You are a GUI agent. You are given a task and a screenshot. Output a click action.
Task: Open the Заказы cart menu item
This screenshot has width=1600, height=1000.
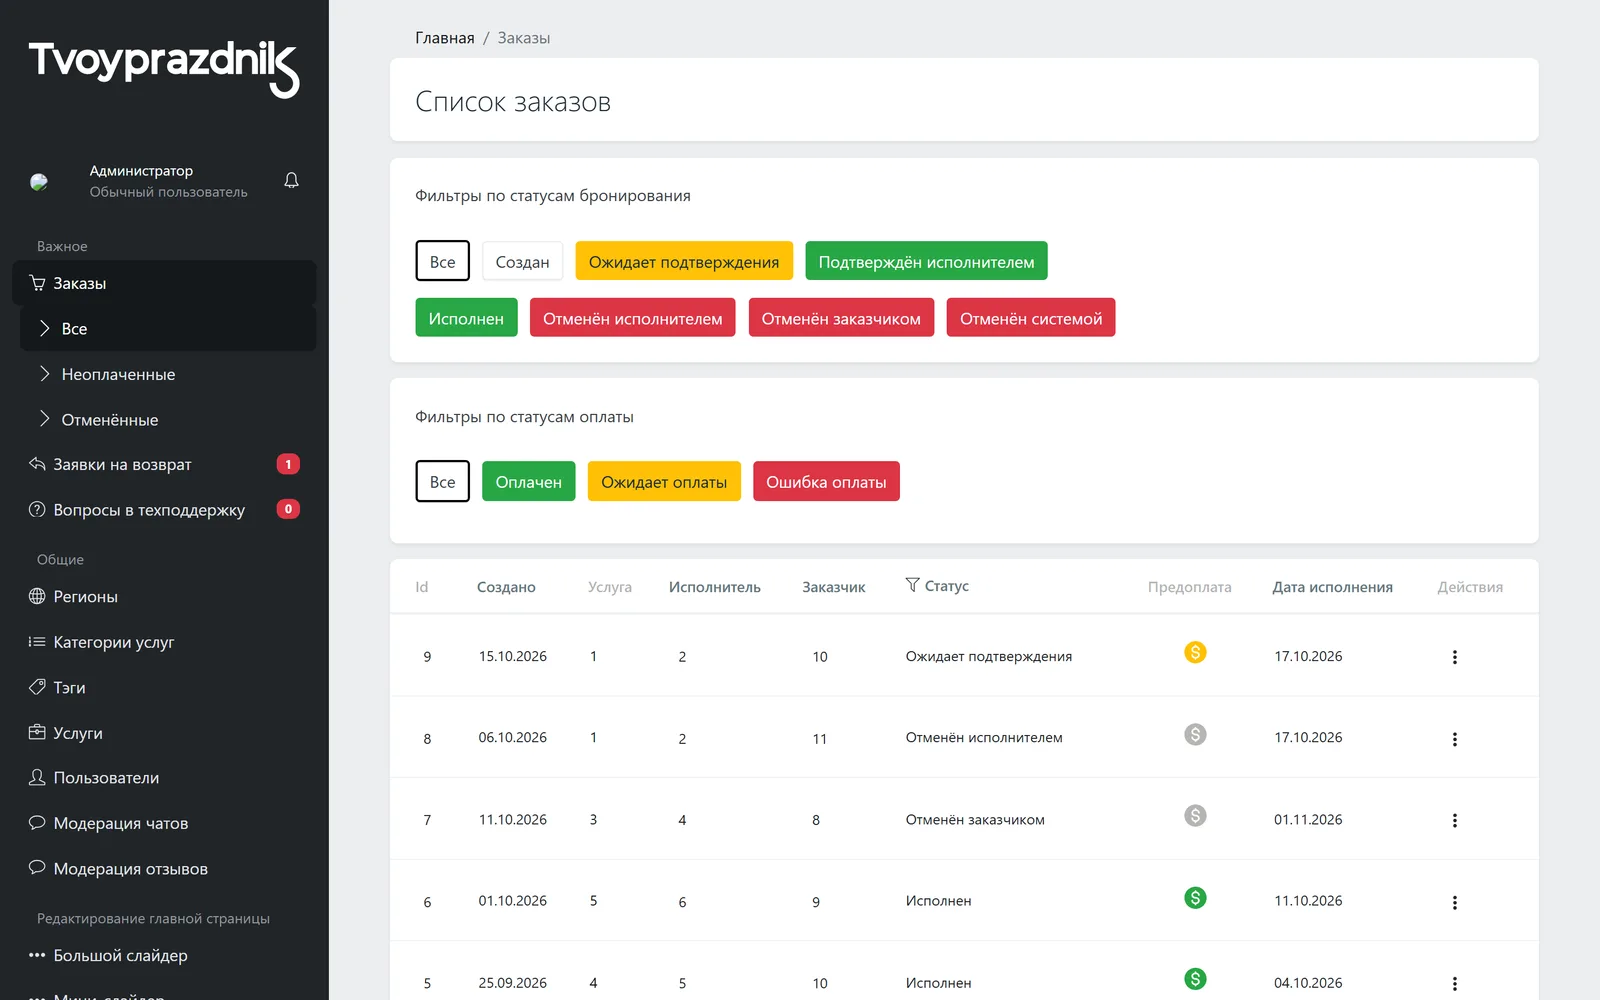click(164, 283)
